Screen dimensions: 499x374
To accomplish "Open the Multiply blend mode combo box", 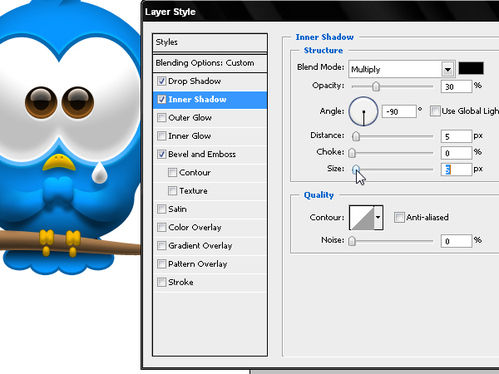I will pyautogui.click(x=401, y=69).
